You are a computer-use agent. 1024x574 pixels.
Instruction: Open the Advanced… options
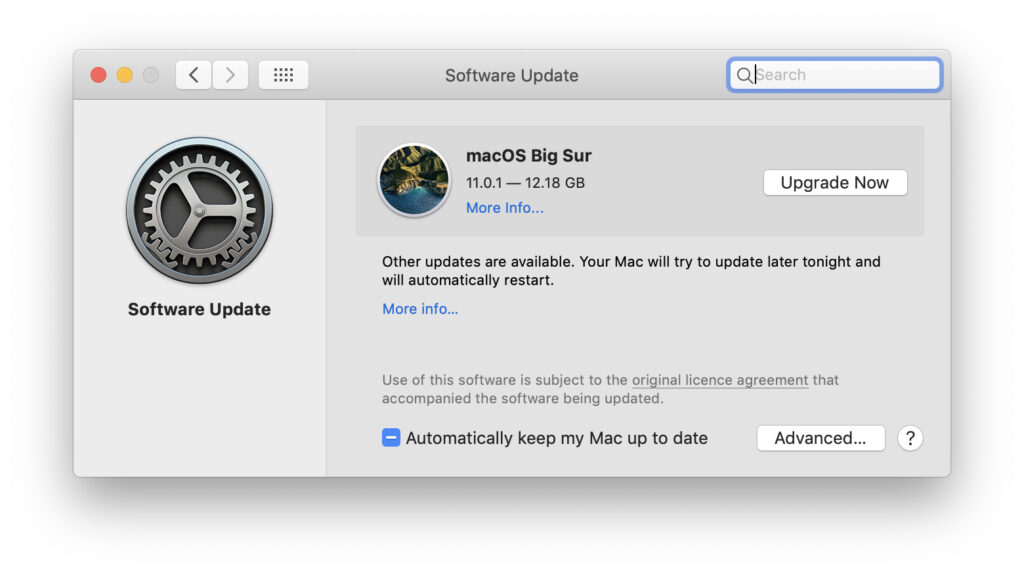coord(820,438)
